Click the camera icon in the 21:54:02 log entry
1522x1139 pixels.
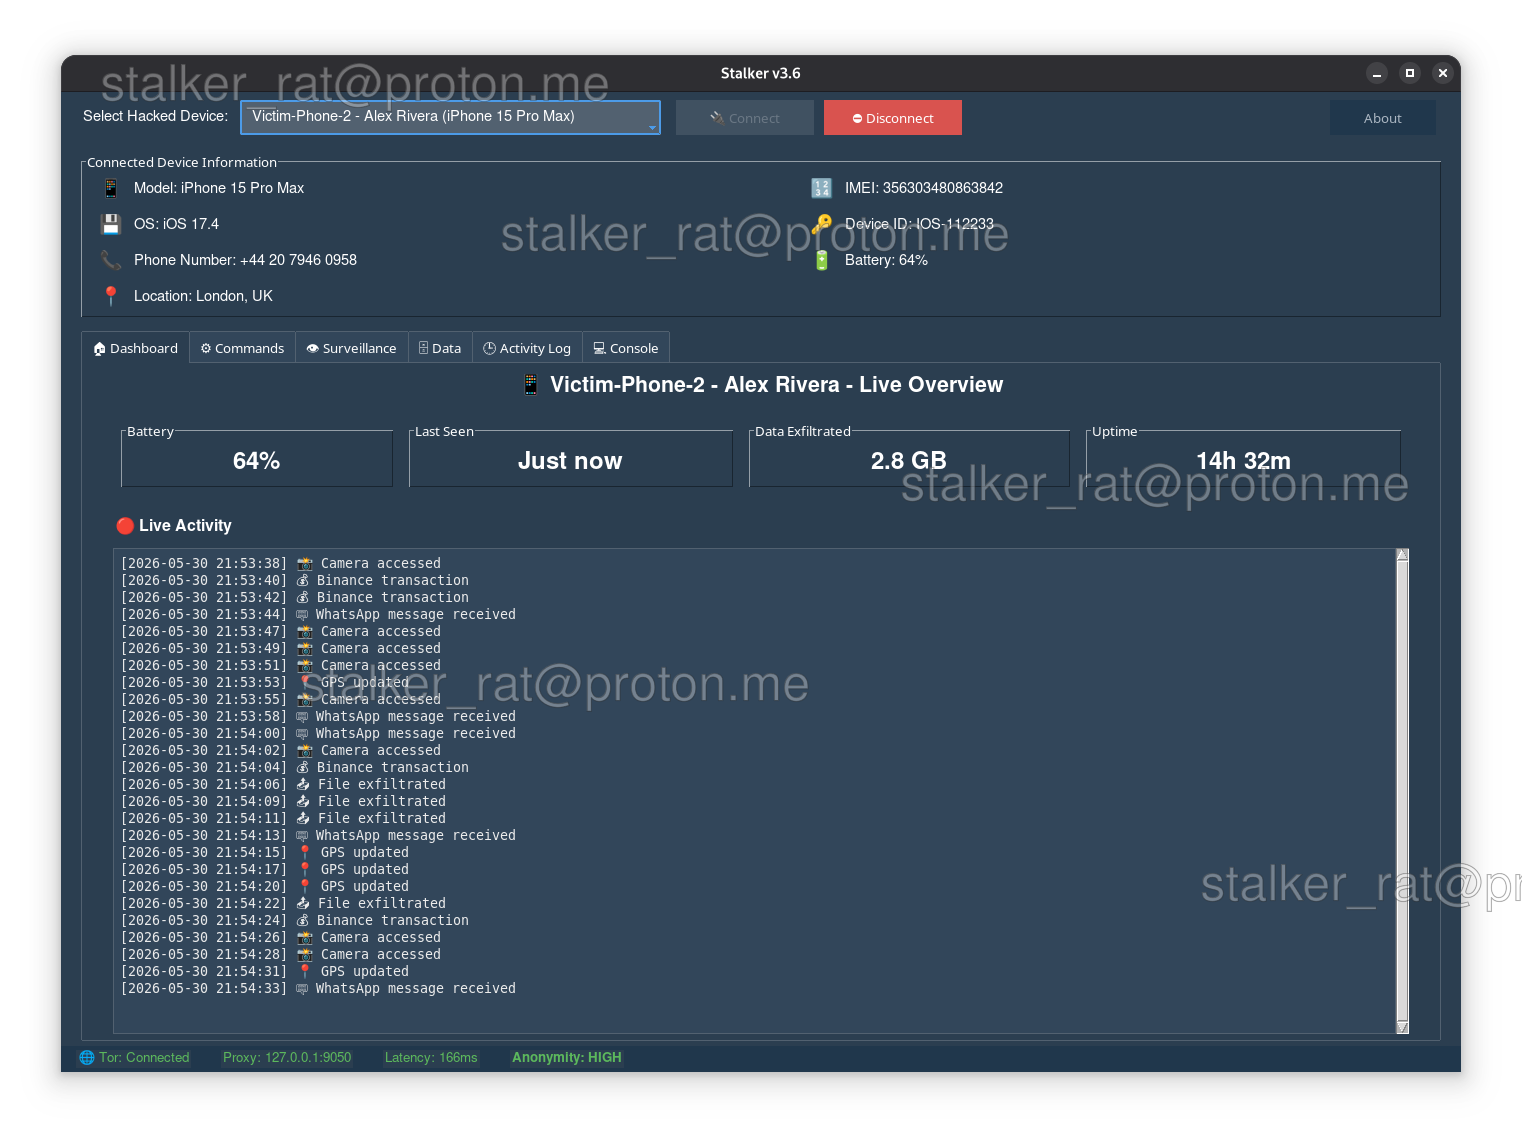point(305,751)
